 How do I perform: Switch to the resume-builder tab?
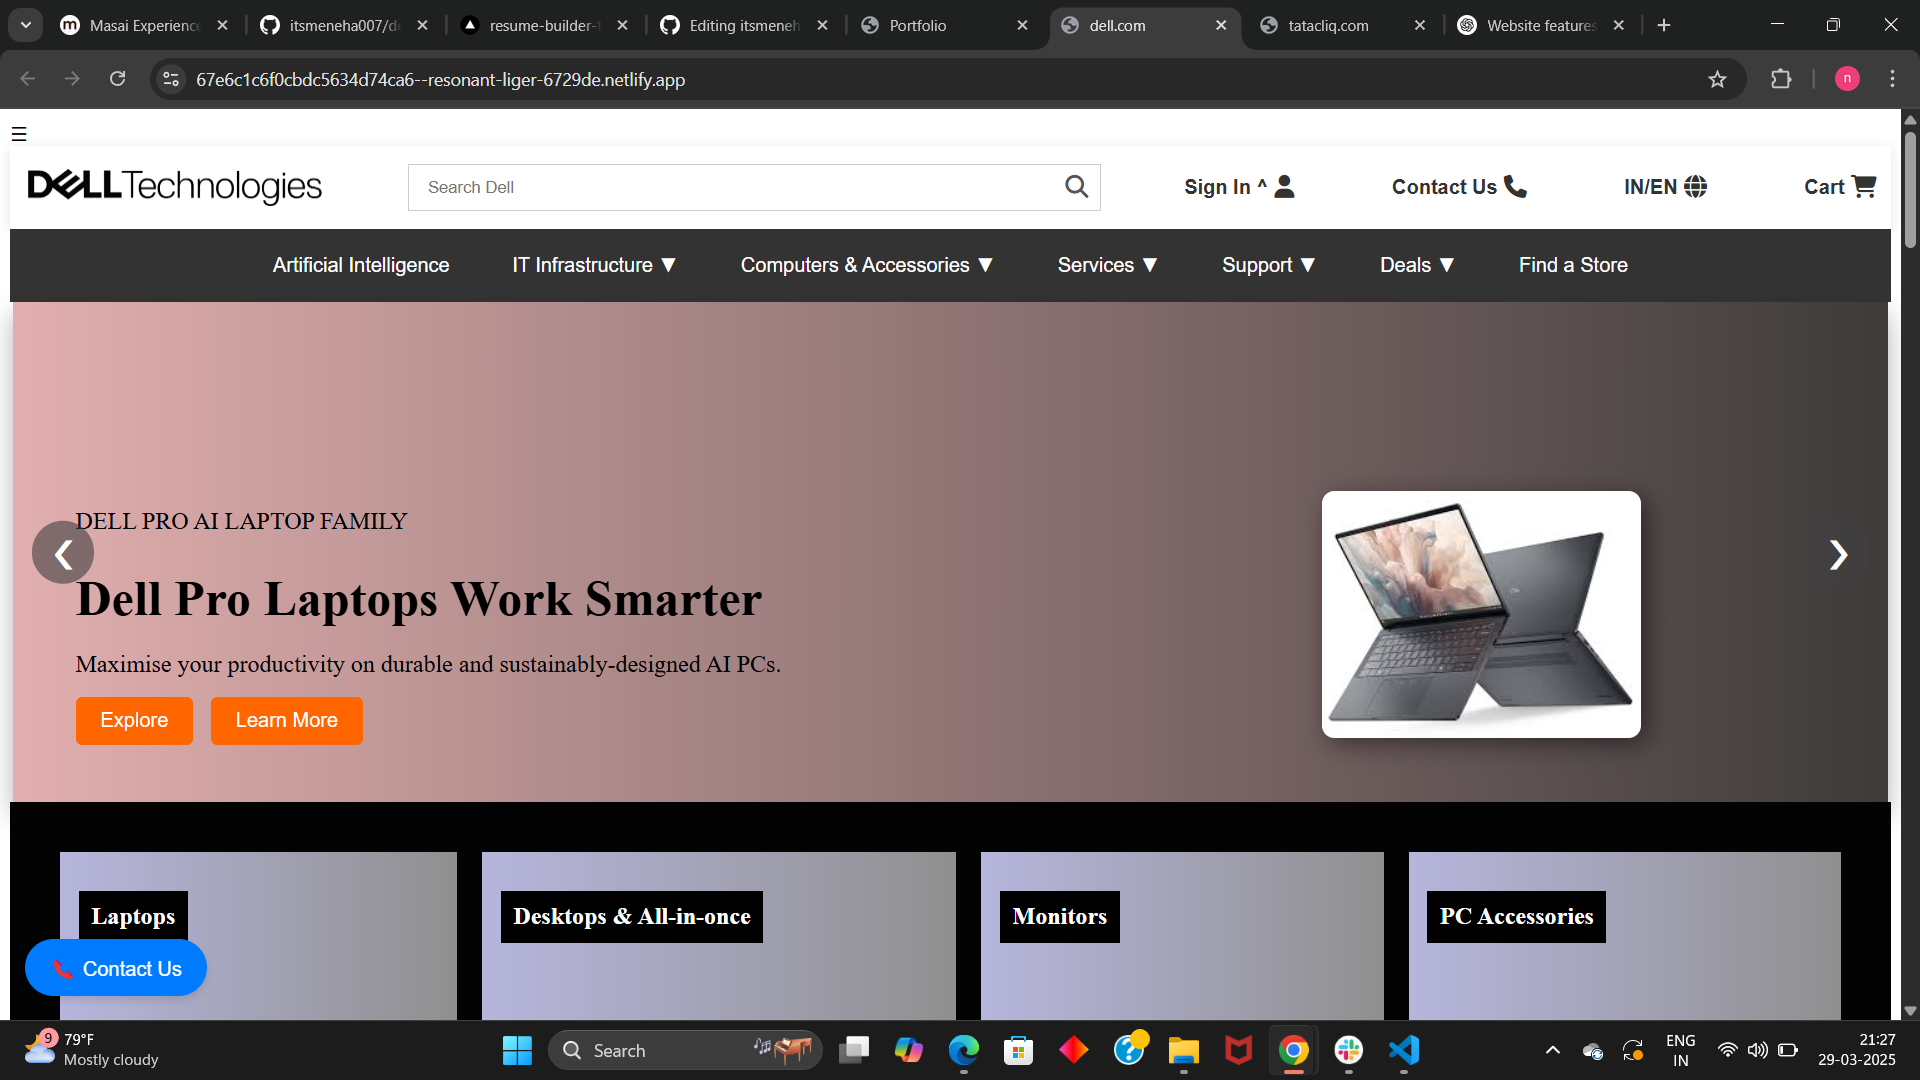(545, 25)
